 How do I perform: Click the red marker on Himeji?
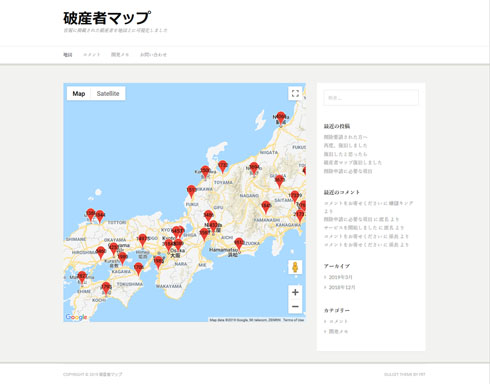[142, 241]
